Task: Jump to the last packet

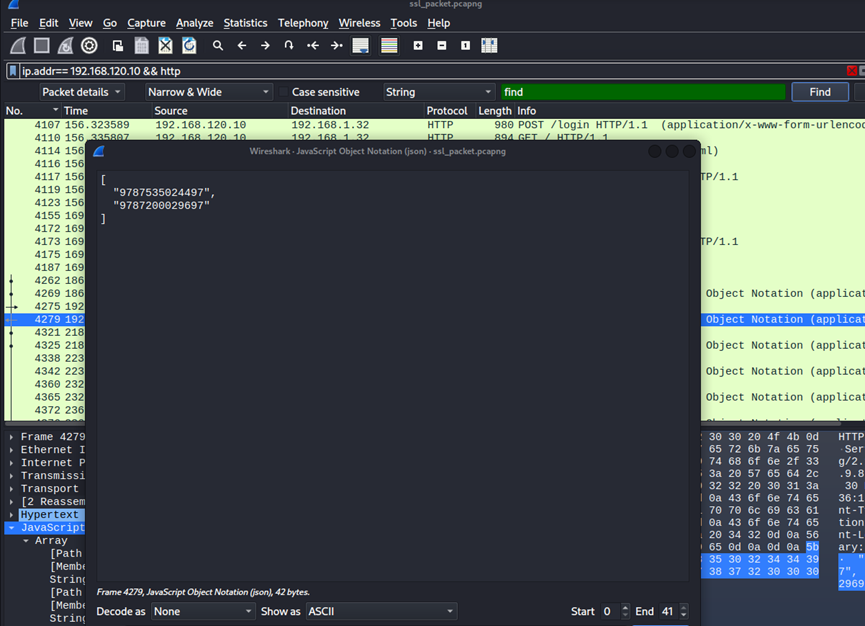Action: tap(337, 45)
